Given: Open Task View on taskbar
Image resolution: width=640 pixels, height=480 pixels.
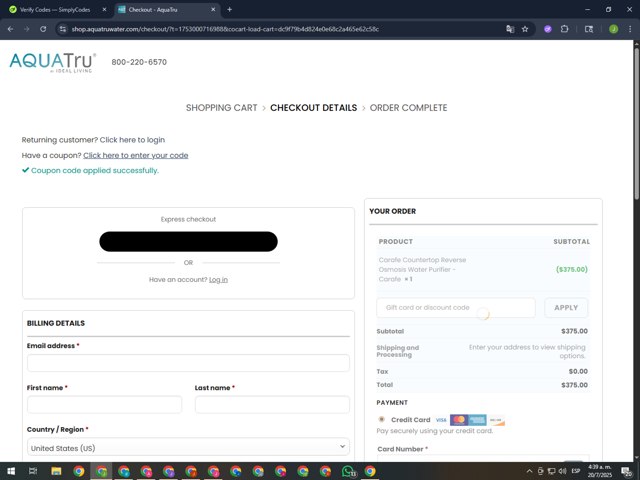Looking at the screenshot, I should pos(33,471).
